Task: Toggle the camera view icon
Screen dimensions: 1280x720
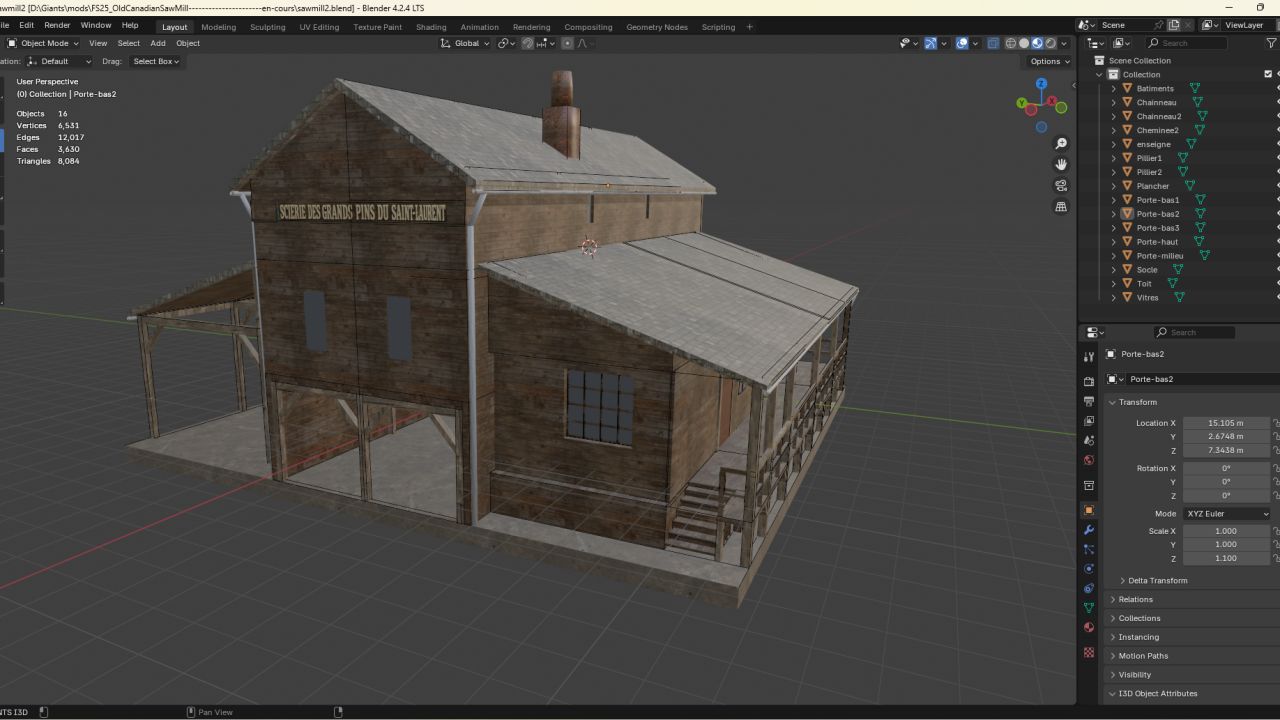Action: point(1061,186)
